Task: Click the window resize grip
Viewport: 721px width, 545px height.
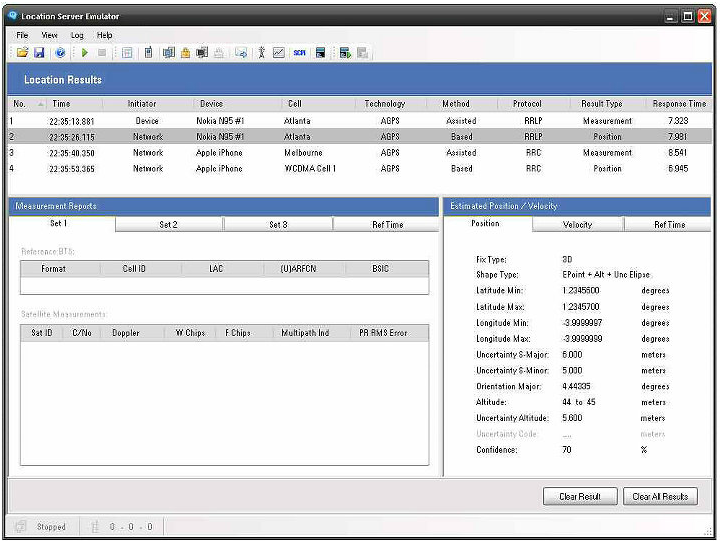Action: 708,531
